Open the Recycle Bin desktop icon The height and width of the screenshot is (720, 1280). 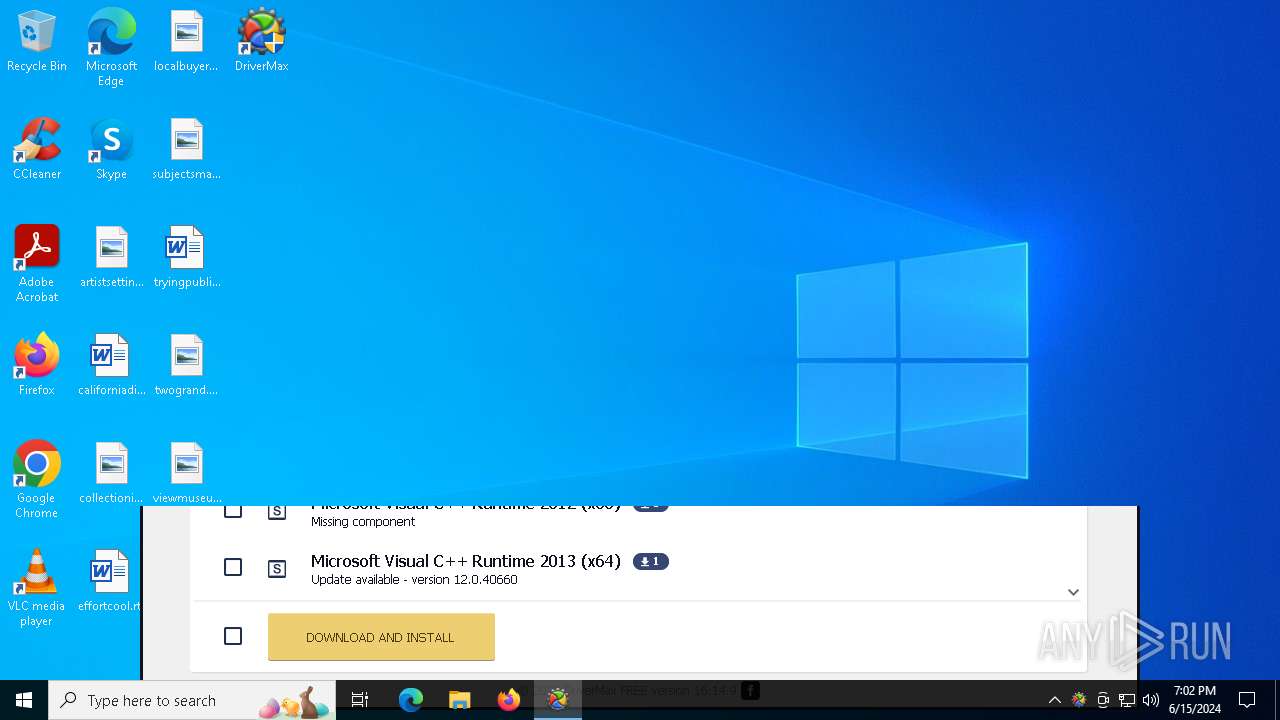[37, 42]
